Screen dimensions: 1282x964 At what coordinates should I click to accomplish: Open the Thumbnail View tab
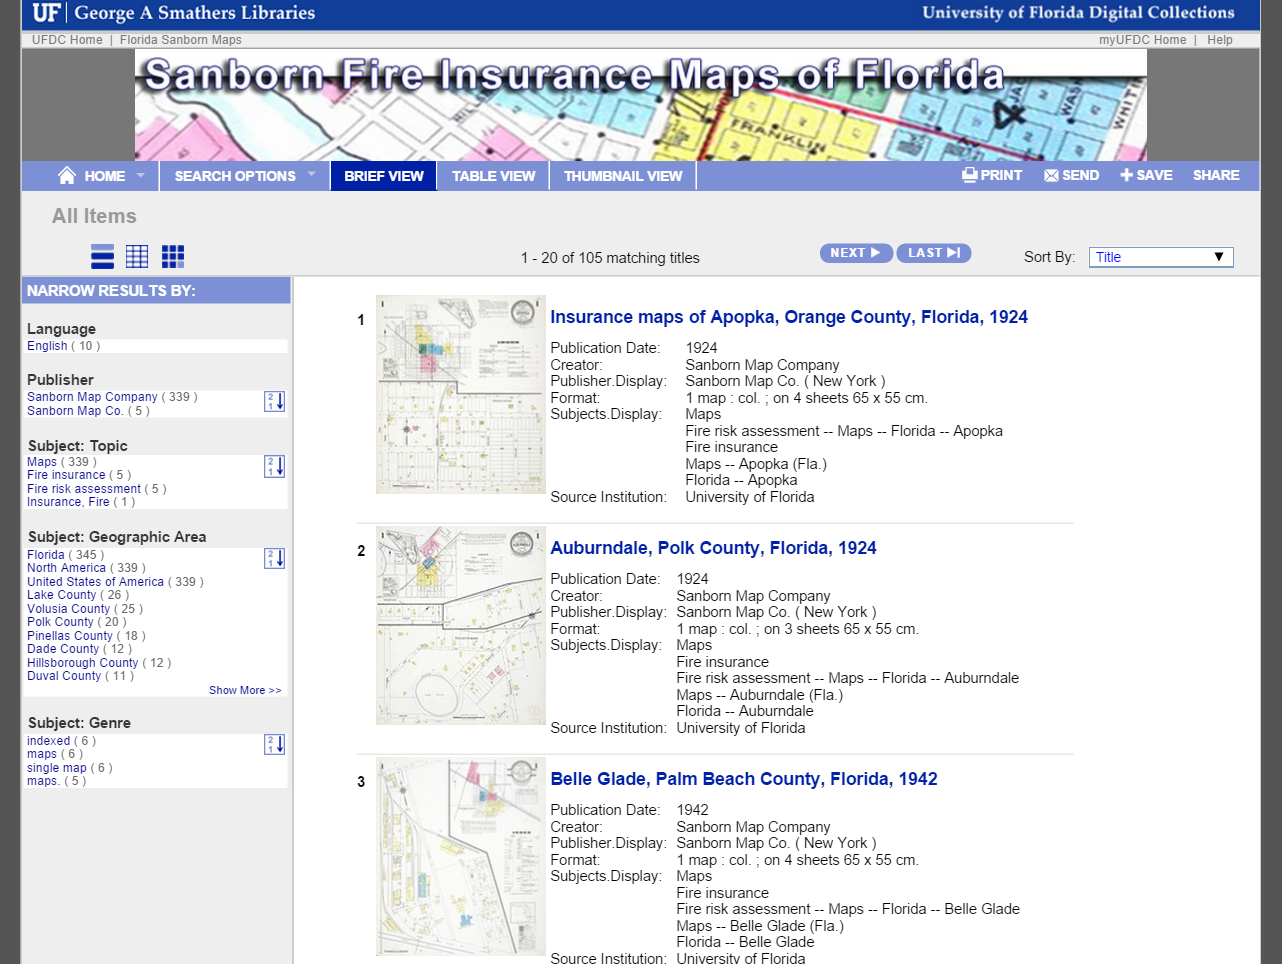click(622, 175)
